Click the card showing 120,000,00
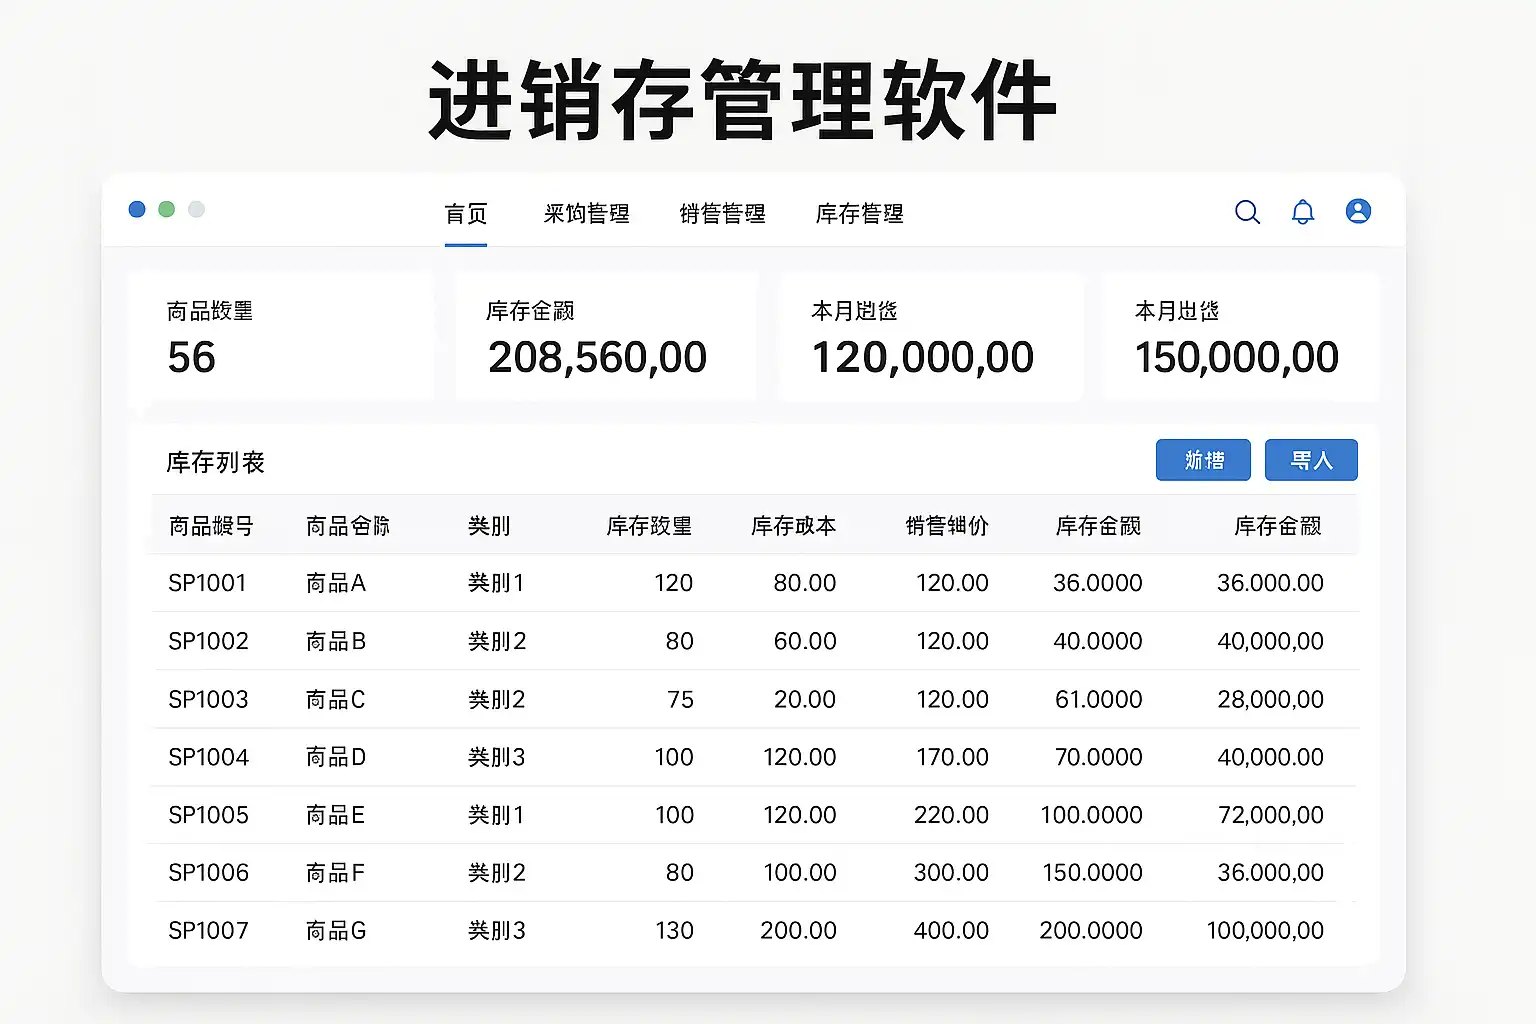The image size is (1536, 1024). tap(930, 337)
